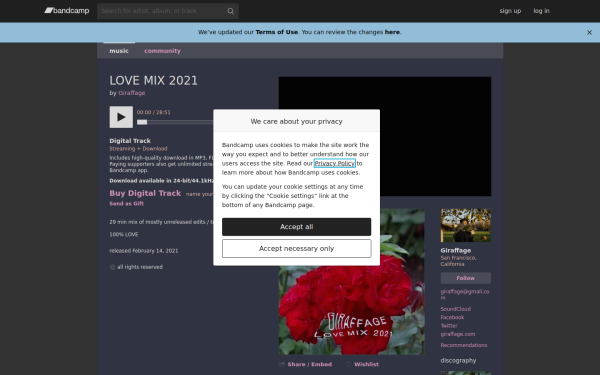Open the Twitter link
600x375 pixels.
pyautogui.click(x=449, y=326)
